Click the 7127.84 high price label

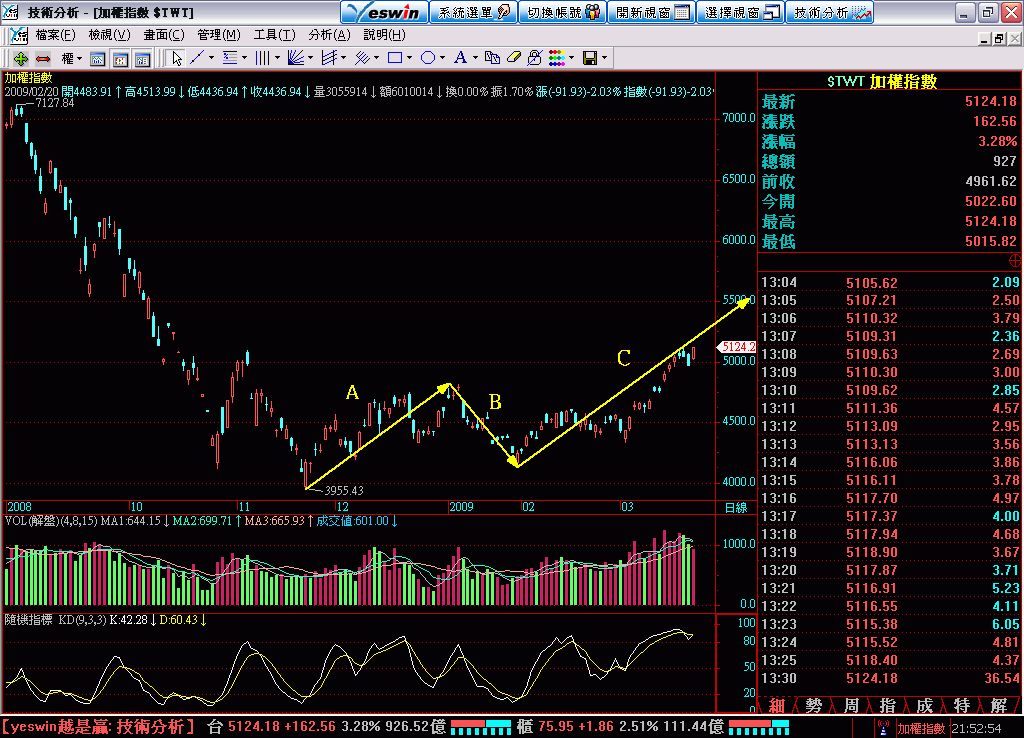(x=55, y=103)
